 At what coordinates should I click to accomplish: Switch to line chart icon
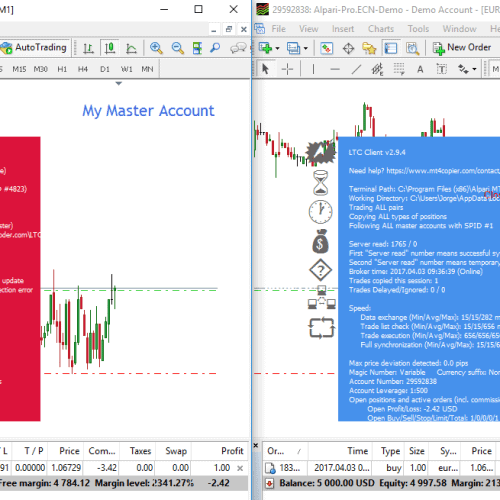(131, 48)
